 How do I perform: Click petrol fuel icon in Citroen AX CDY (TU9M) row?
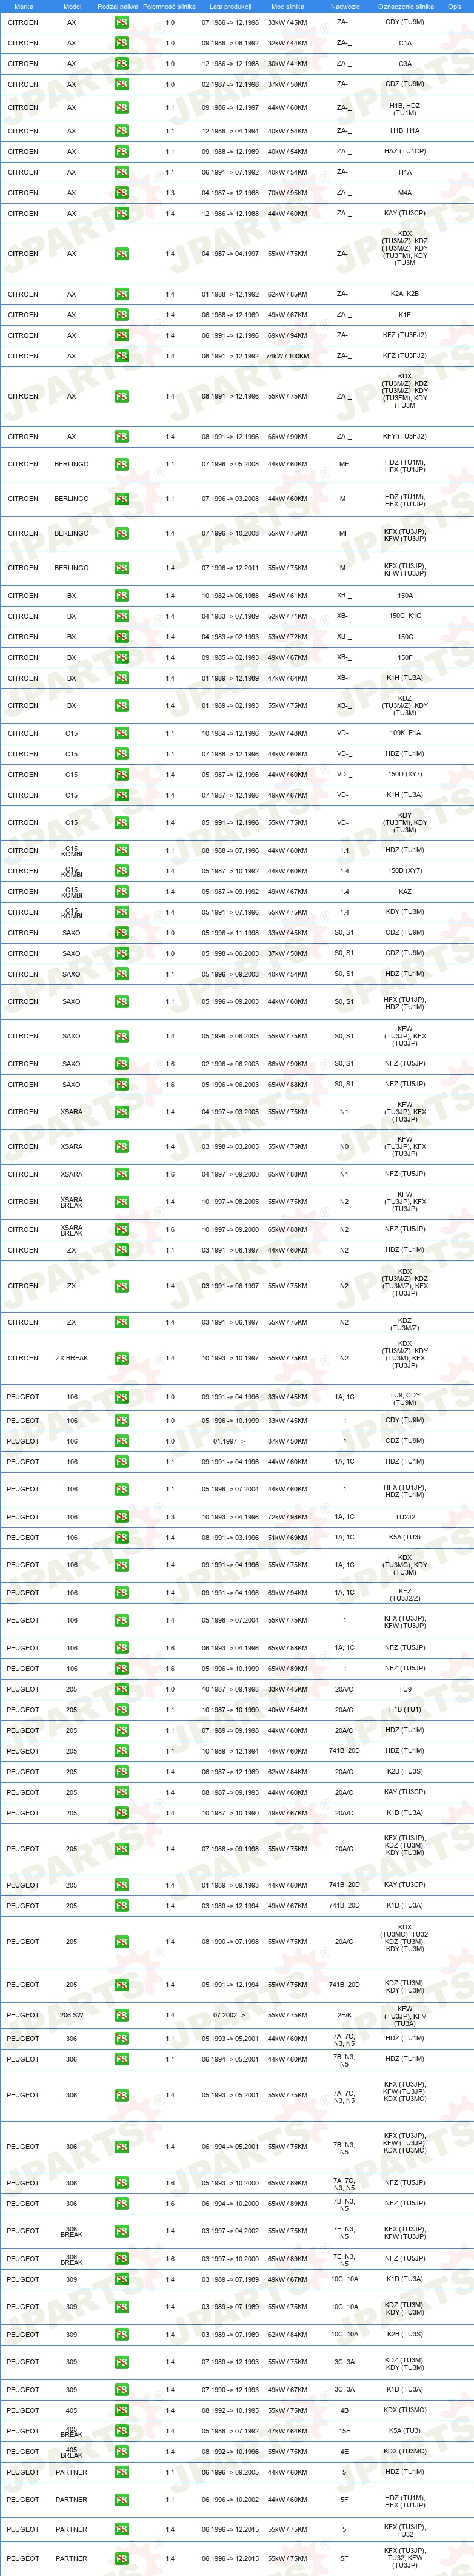point(121,22)
